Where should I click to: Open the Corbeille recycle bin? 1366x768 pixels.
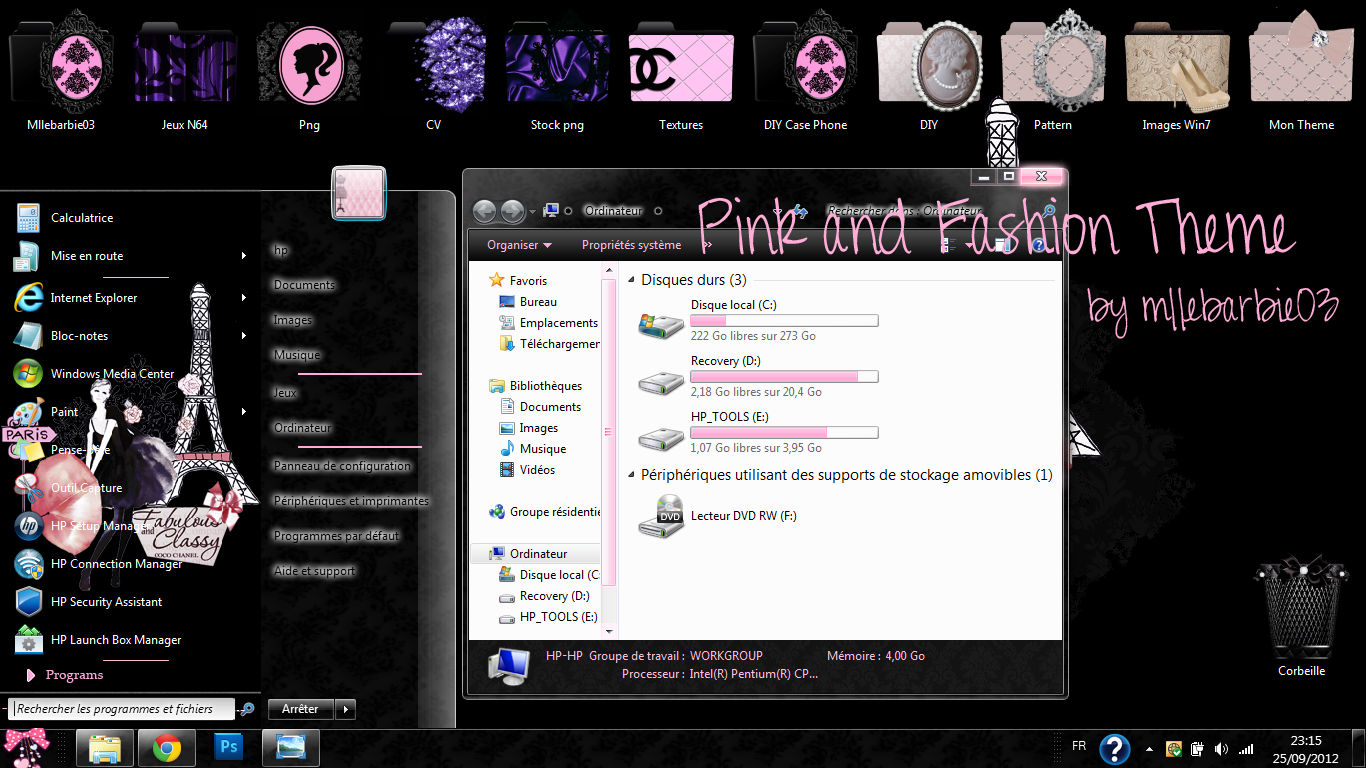(1301, 610)
